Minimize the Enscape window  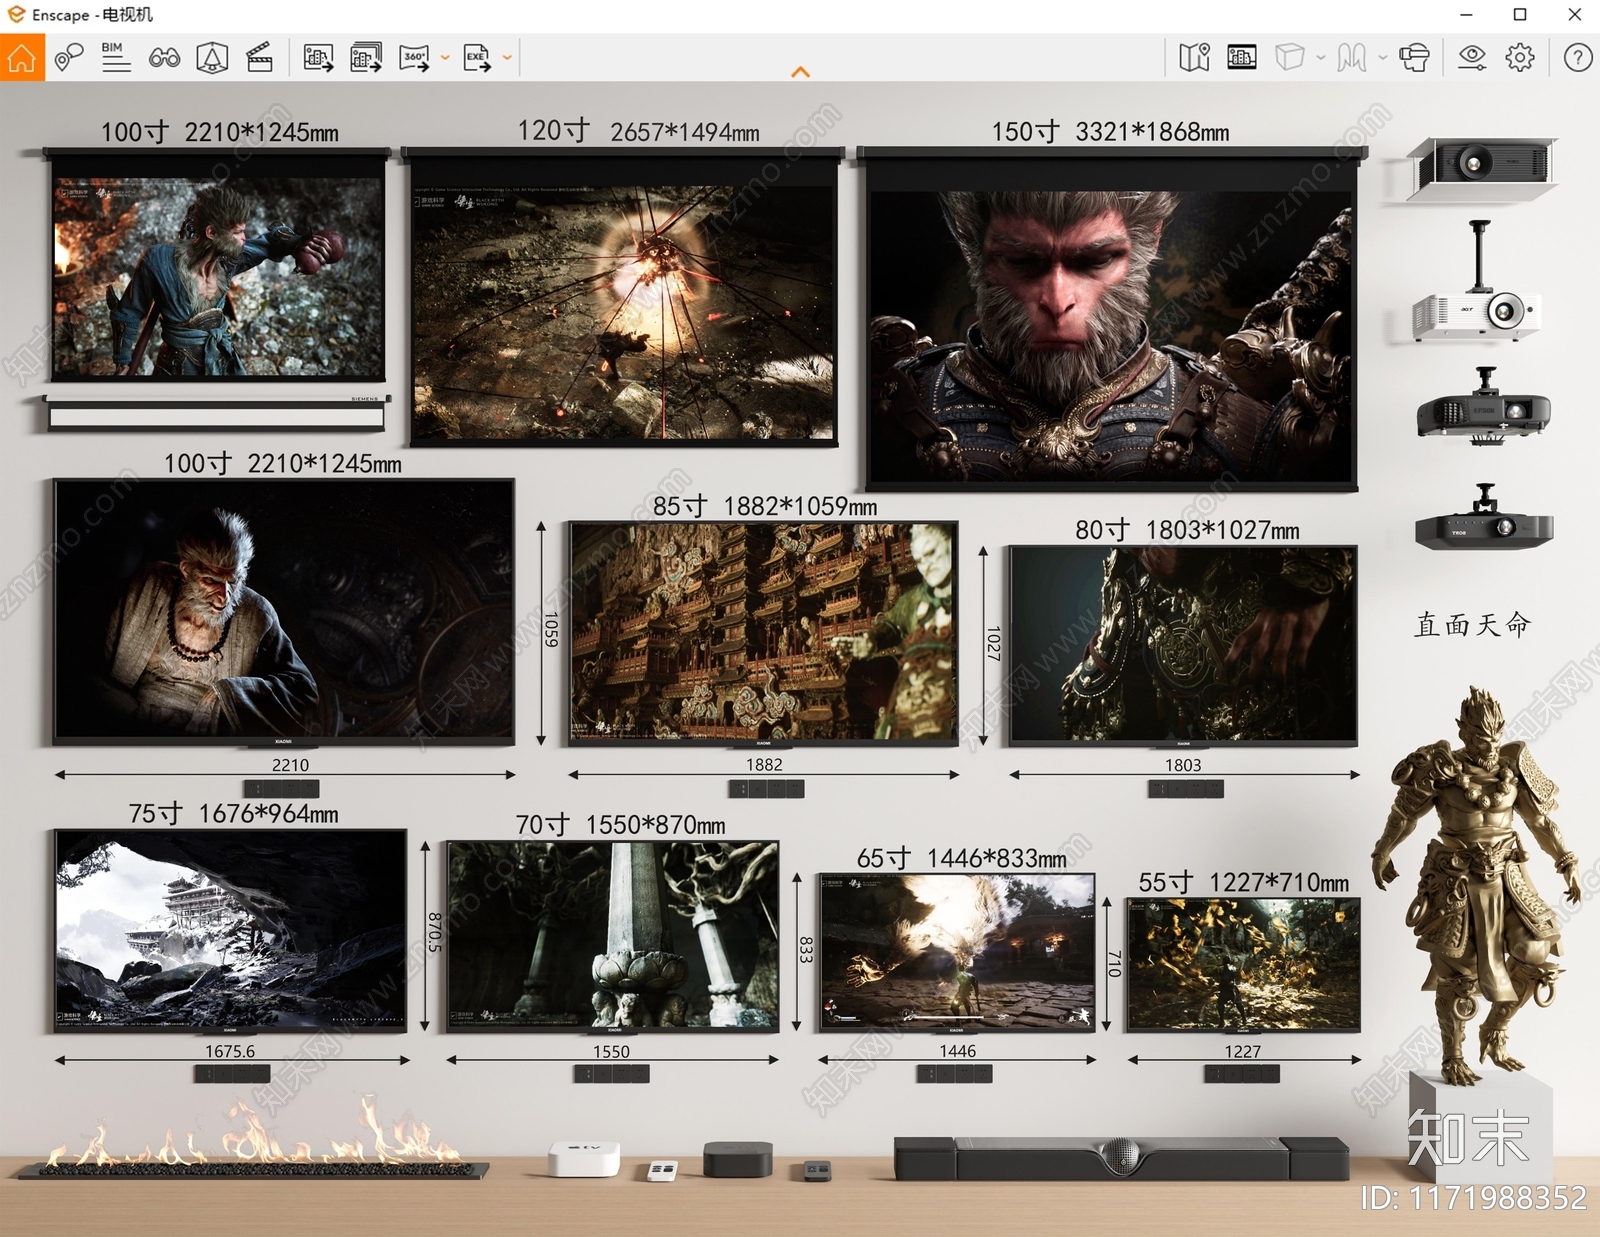click(x=1466, y=14)
